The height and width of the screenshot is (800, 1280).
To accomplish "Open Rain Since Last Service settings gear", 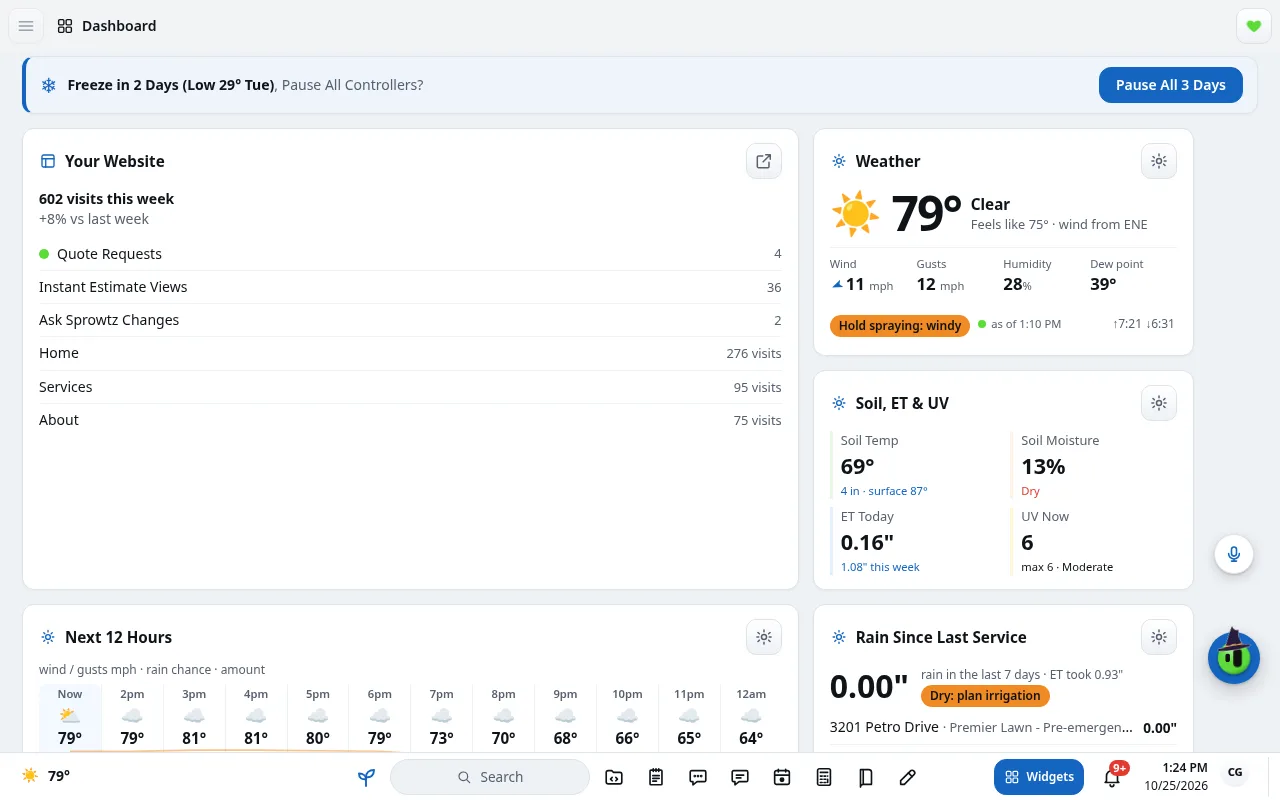I will pos(1159,637).
